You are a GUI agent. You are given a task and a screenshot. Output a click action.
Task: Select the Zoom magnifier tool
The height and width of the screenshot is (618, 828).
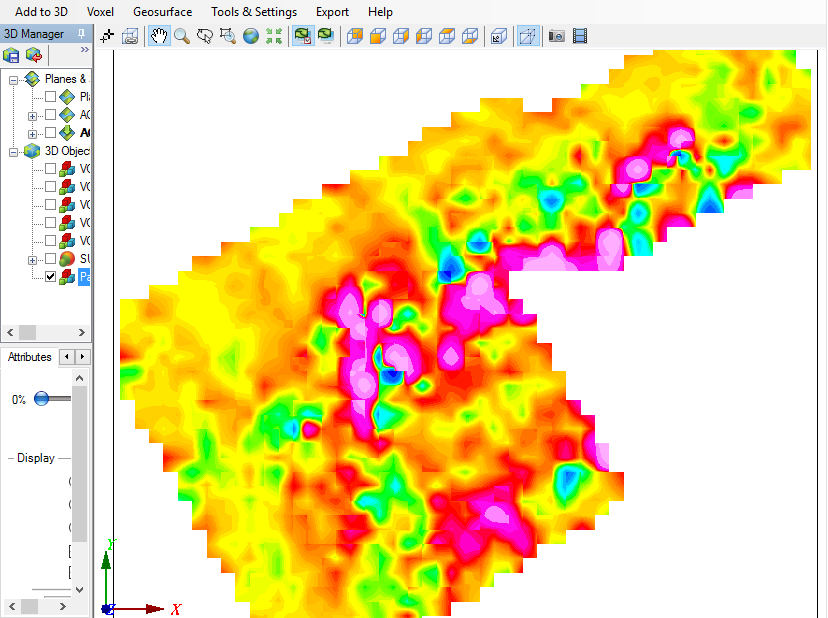(182, 36)
